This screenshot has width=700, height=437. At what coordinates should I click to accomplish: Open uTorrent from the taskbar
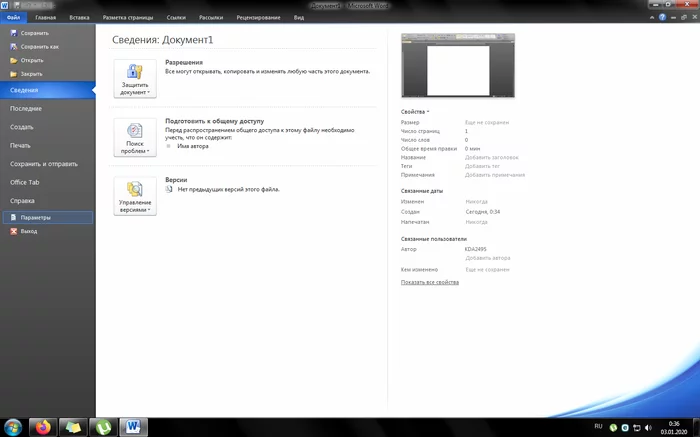click(x=103, y=428)
